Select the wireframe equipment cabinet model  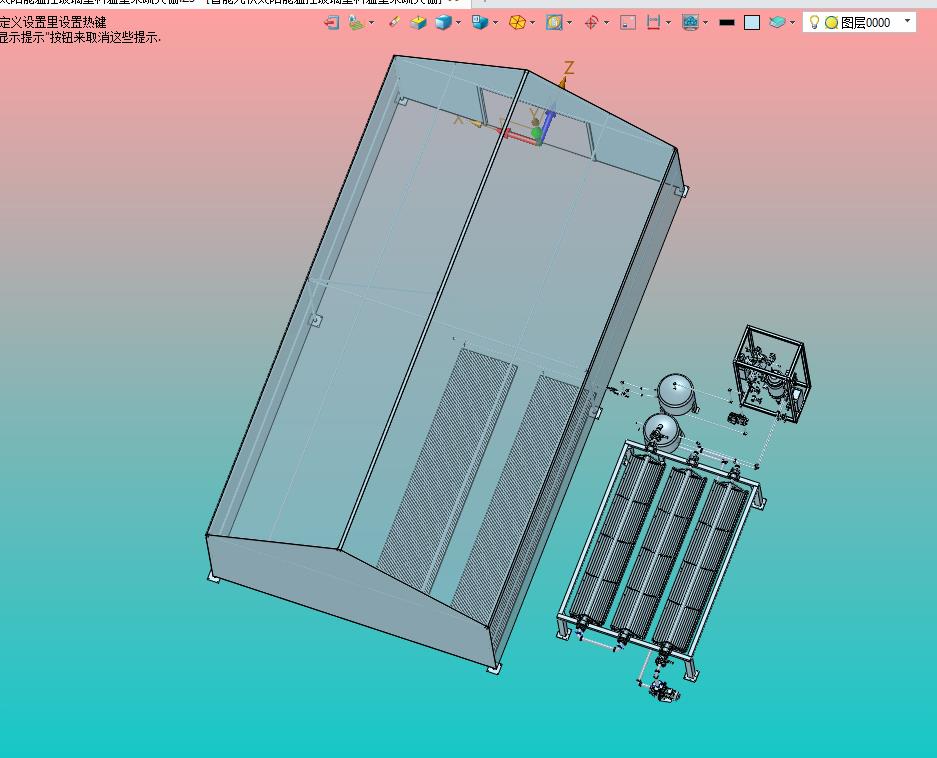771,373
